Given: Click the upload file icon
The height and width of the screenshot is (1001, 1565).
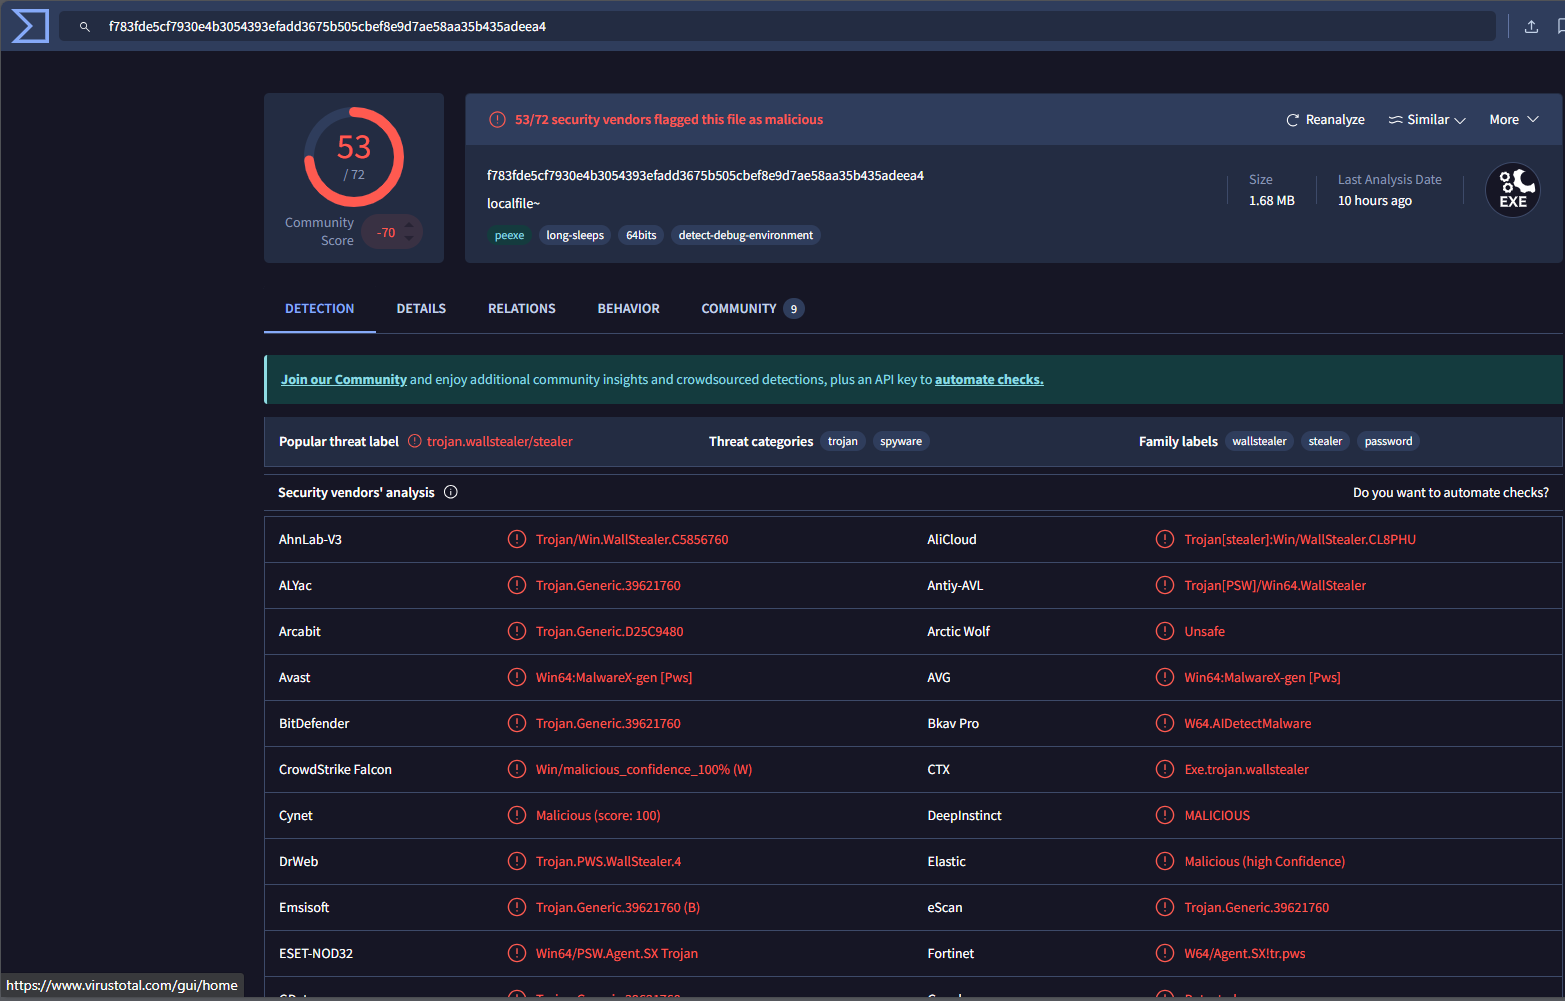Looking at the screenshot, I should tap(1531, 27).
